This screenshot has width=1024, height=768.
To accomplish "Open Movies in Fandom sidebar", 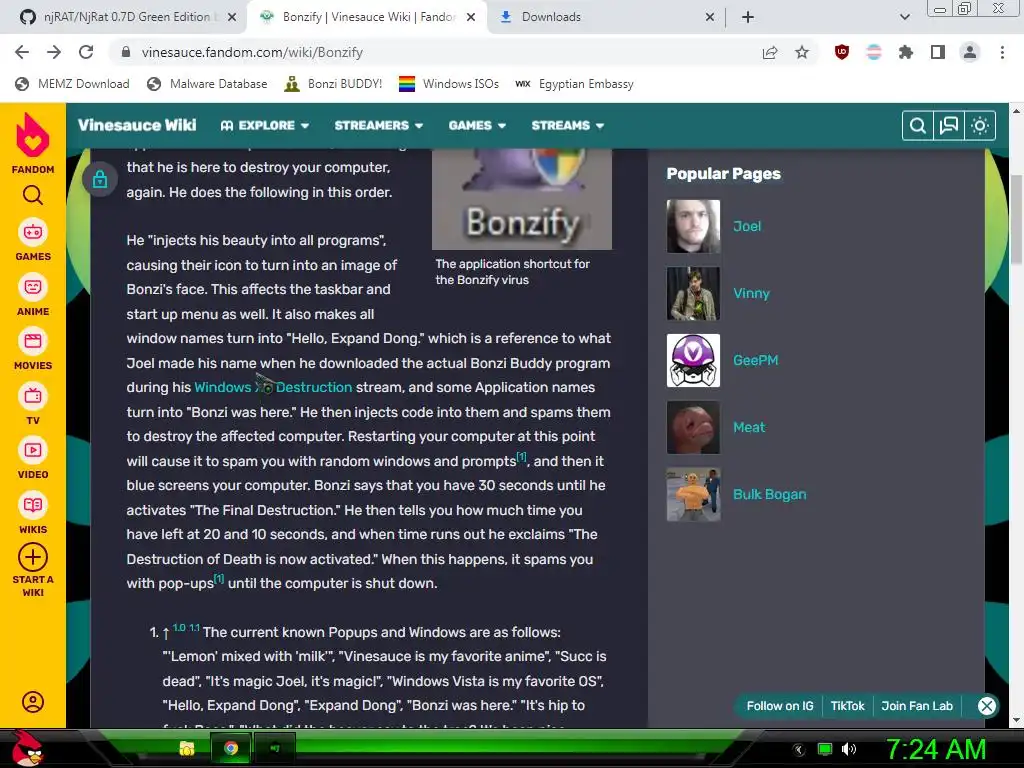I will click(x=33, y=349).
